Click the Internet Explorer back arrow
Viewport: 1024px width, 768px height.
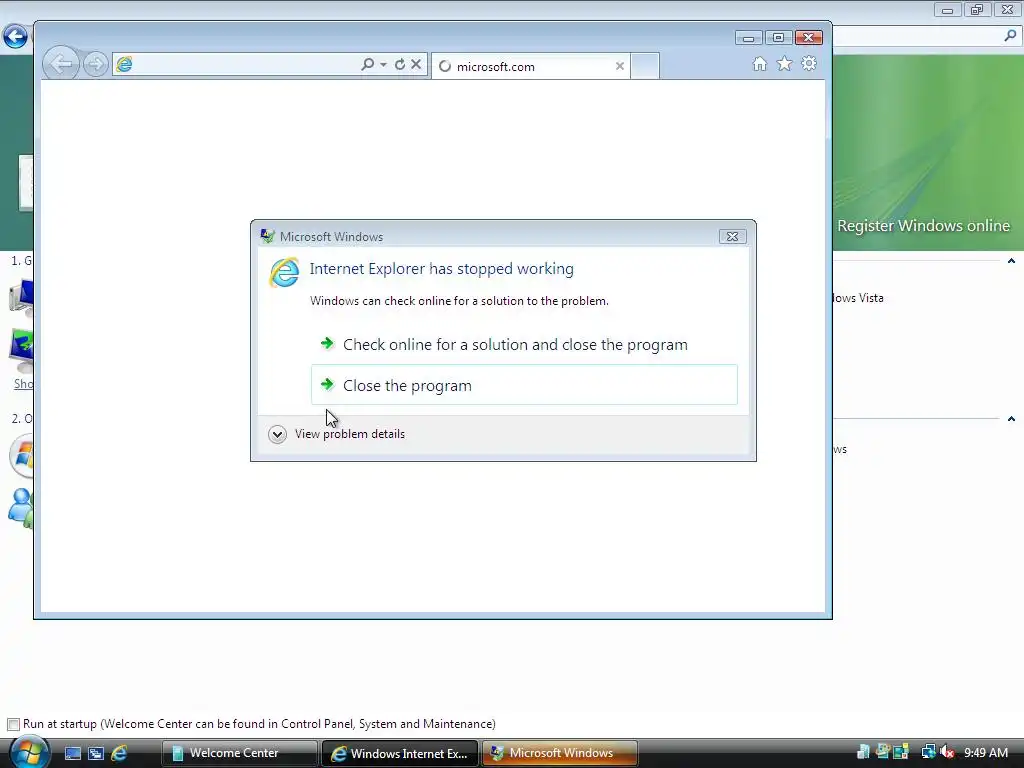coord(61,64)
